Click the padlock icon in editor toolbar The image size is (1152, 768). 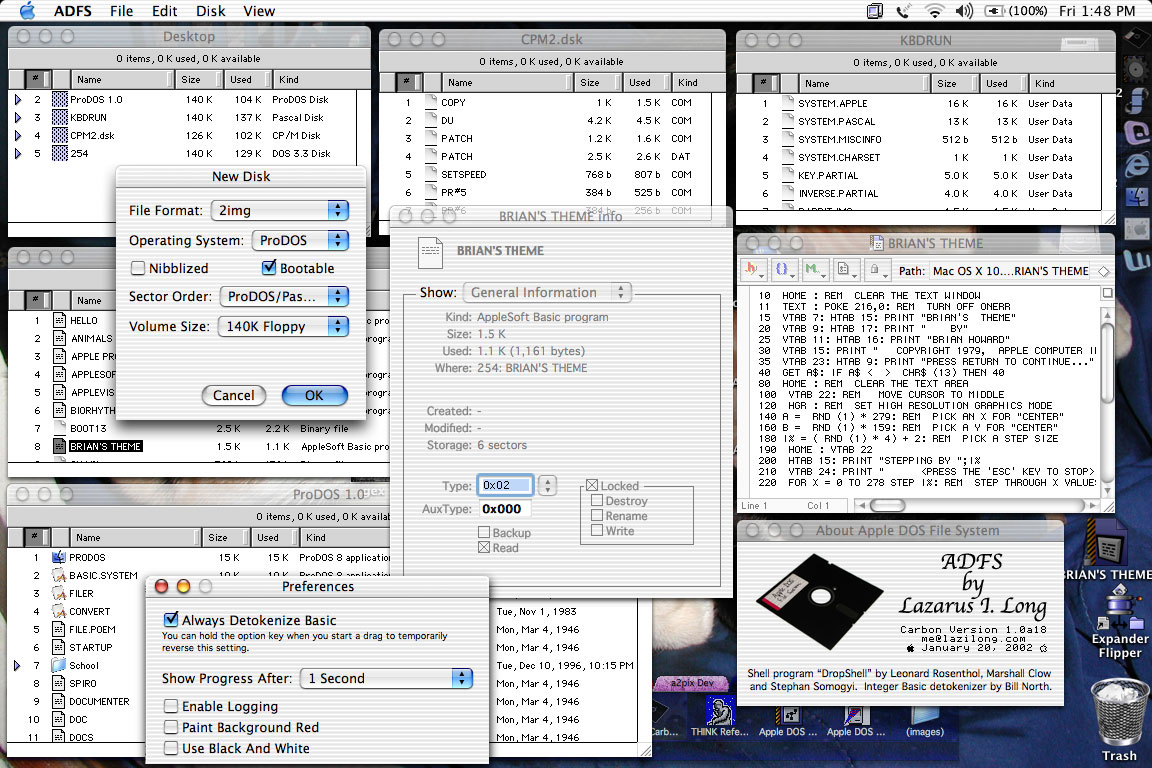(876, 270)
